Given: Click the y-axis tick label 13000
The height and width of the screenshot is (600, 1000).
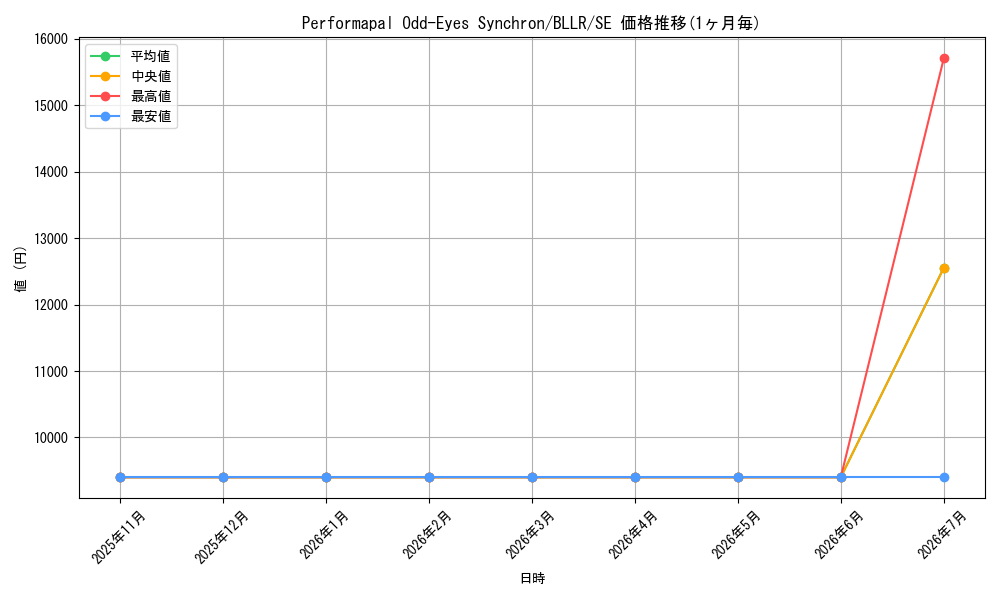Looking at the screenshot, I should click(x=51, y=239).
